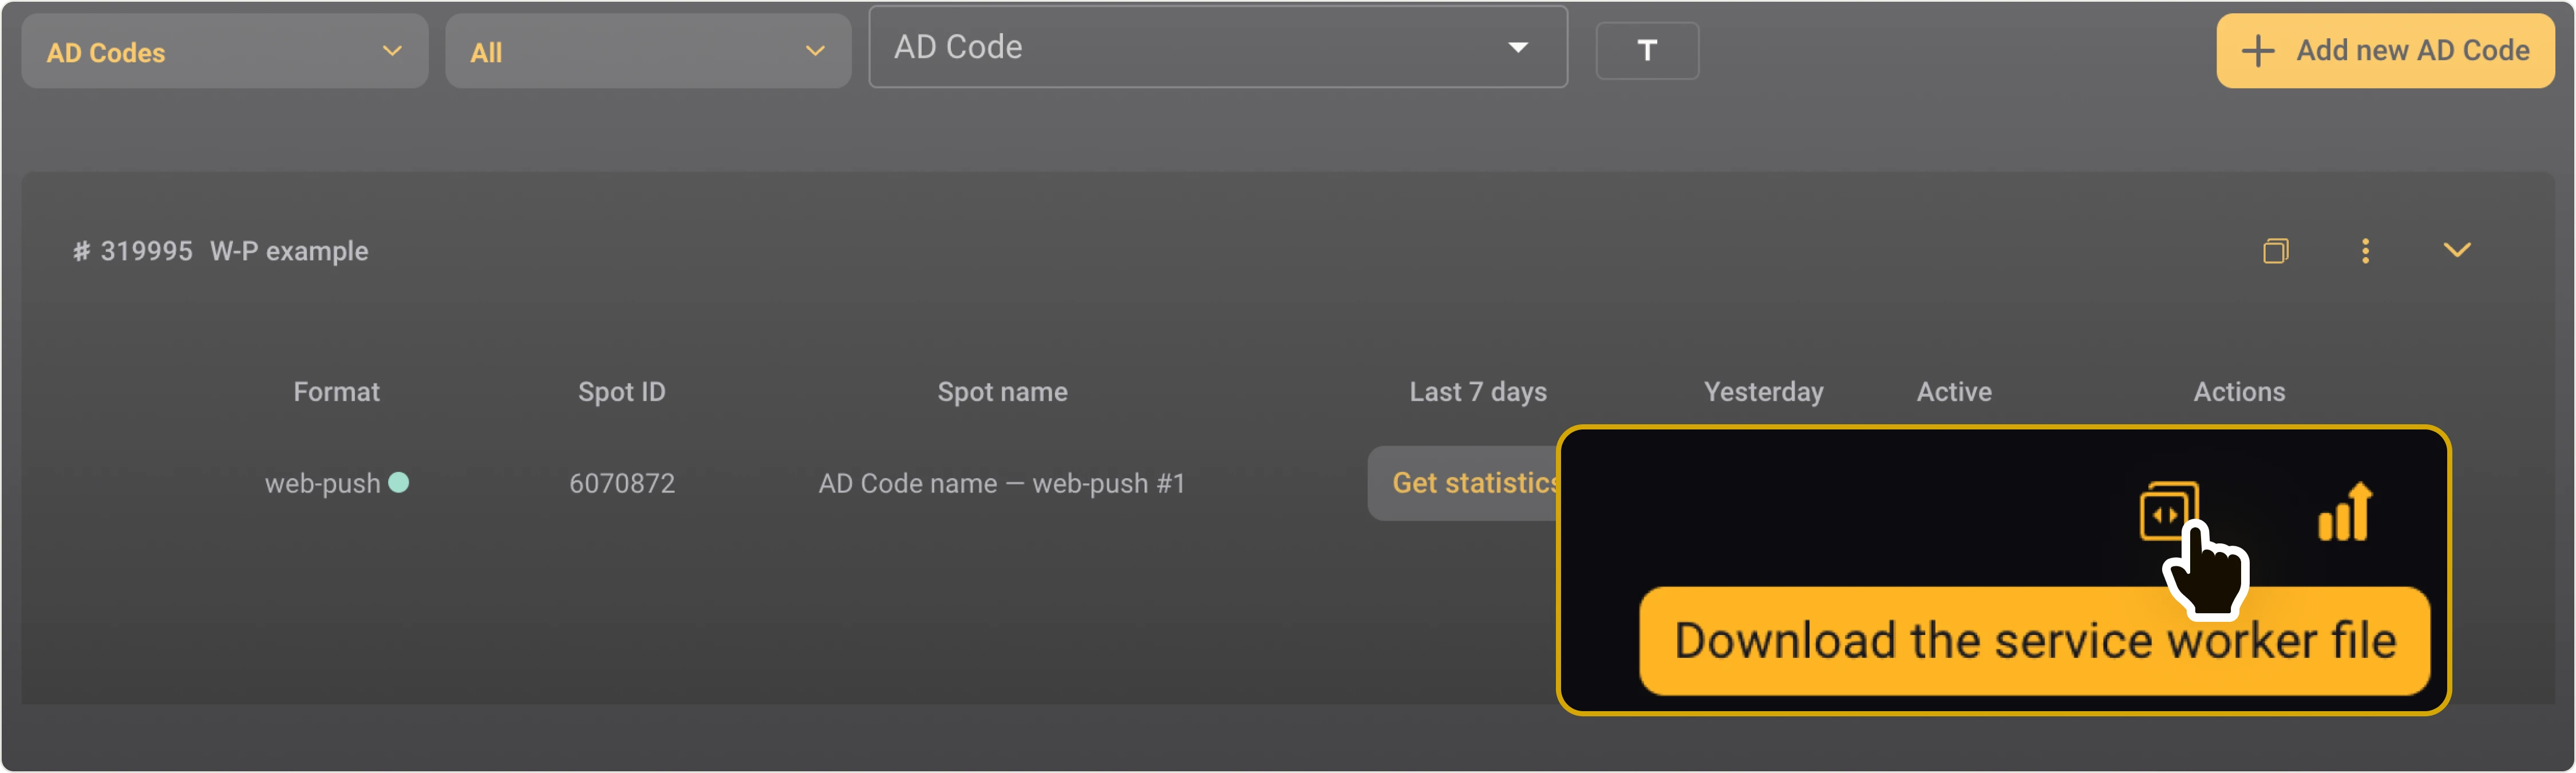2576x773 pixels.
Task: Open the three-dot menu for W-P example
Action: 2365,251
